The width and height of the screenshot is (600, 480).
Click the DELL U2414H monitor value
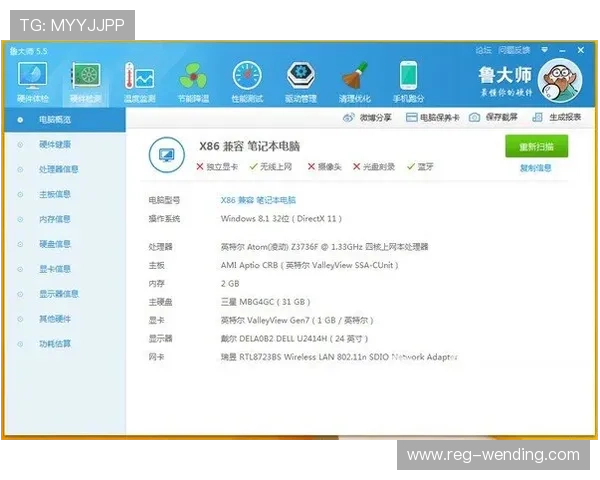coord(294,339)
